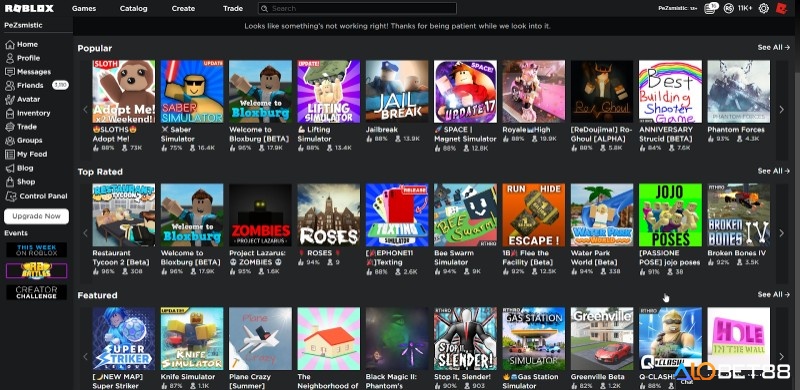Viewport: 800px width, 390px height.
Task: Open the Home sidebar icon
Action: tap(10, 44)
